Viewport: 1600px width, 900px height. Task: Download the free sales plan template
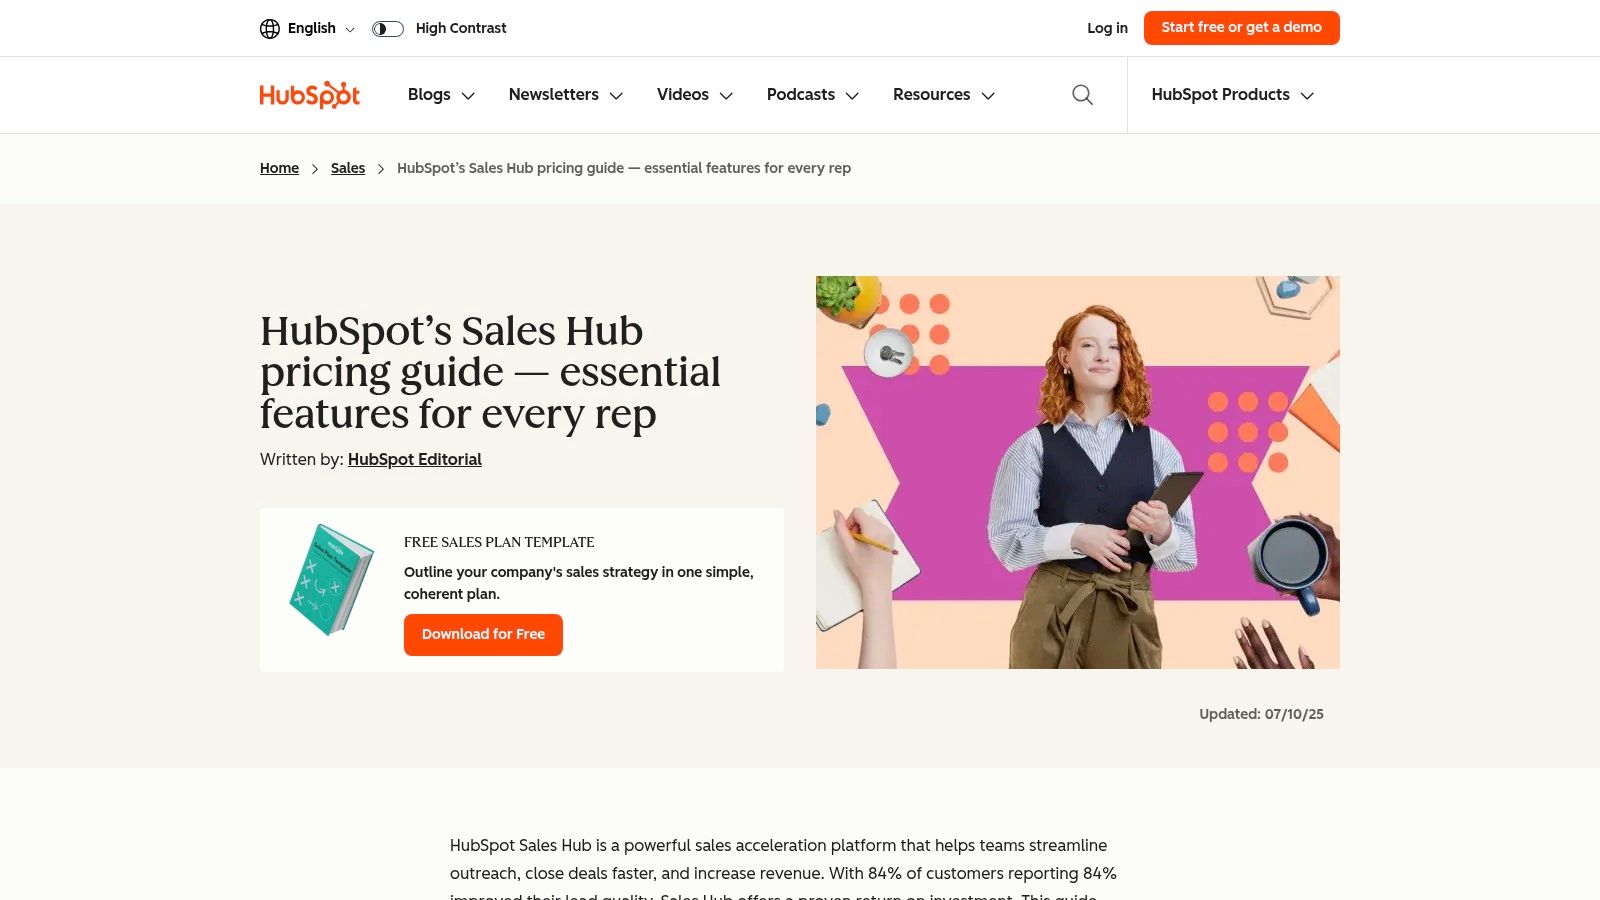[x=483, y=634]
